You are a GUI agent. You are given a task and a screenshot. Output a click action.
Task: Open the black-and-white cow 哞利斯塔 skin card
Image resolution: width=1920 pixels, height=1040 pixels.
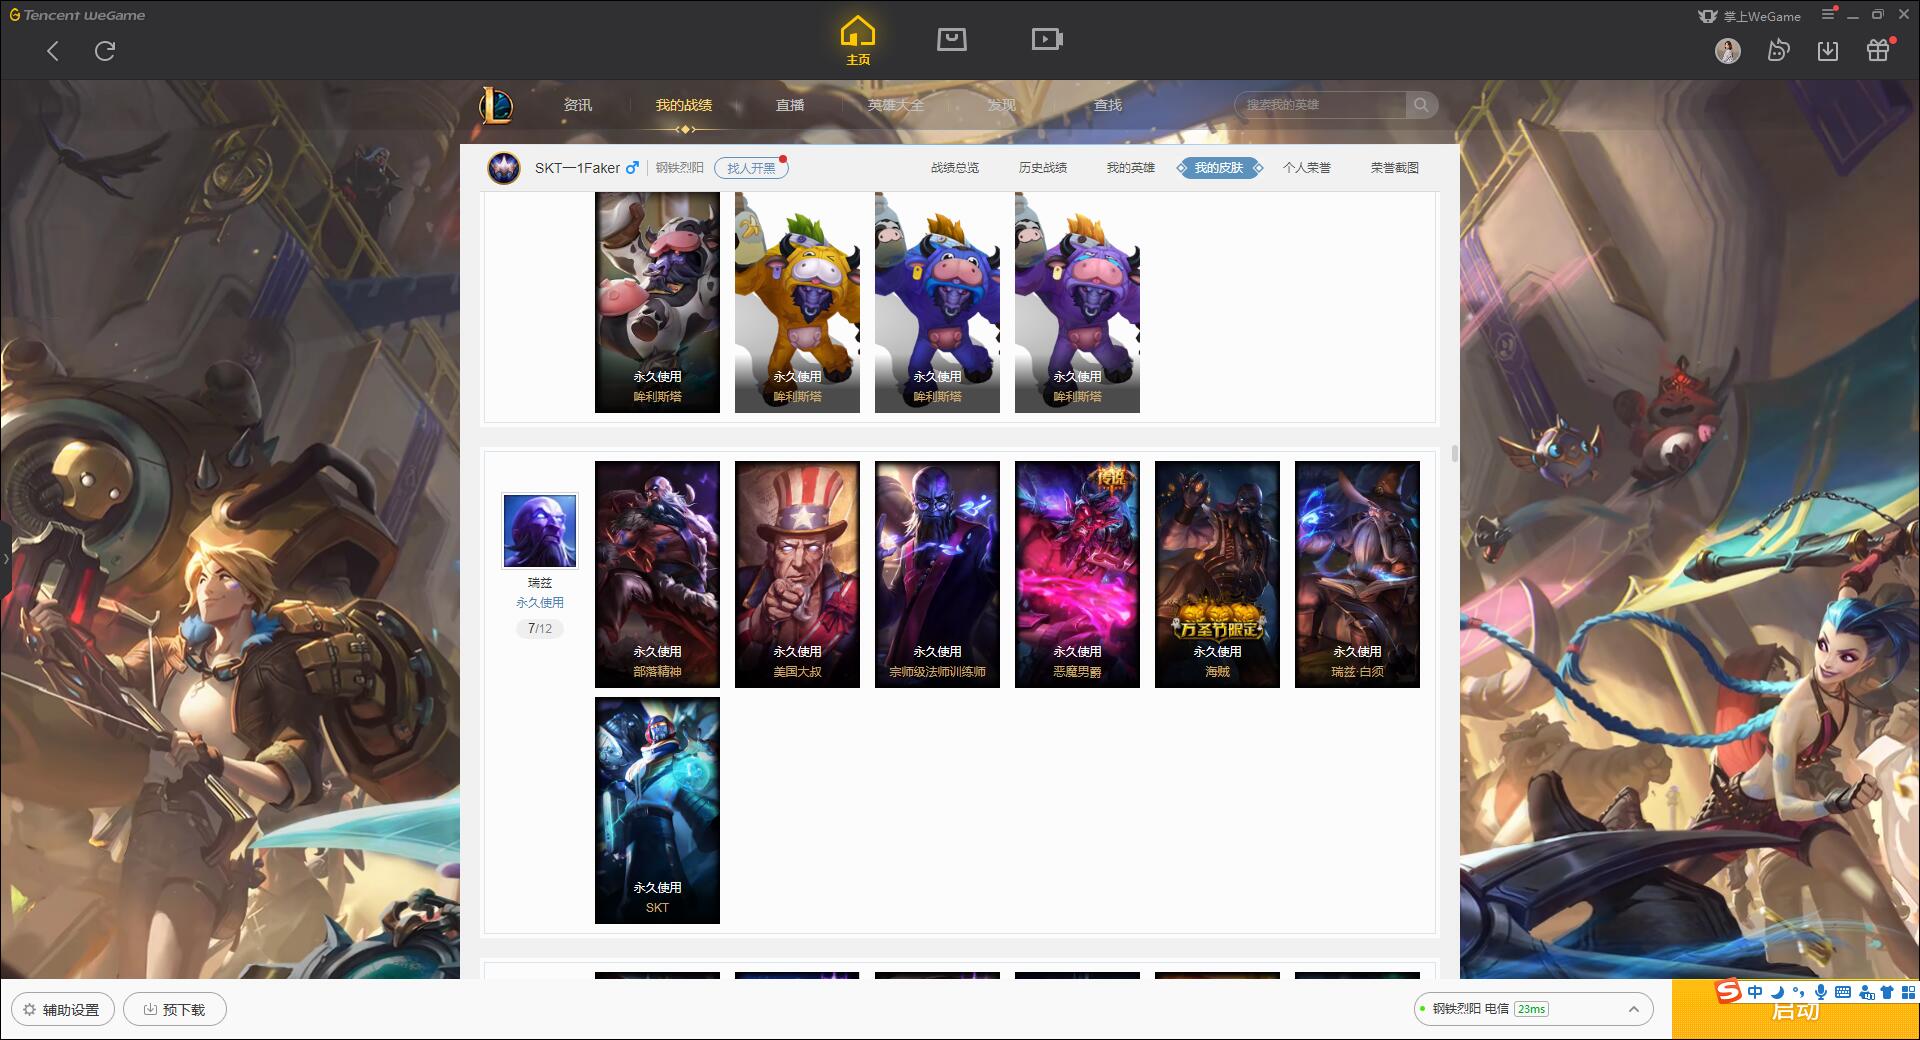pos(657,302)
